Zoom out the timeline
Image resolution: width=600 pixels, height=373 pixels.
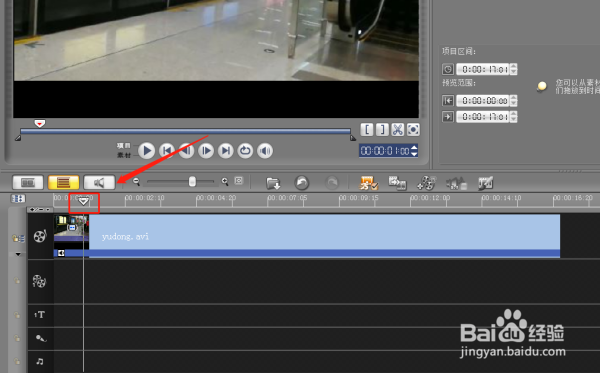tap(136, 182)
